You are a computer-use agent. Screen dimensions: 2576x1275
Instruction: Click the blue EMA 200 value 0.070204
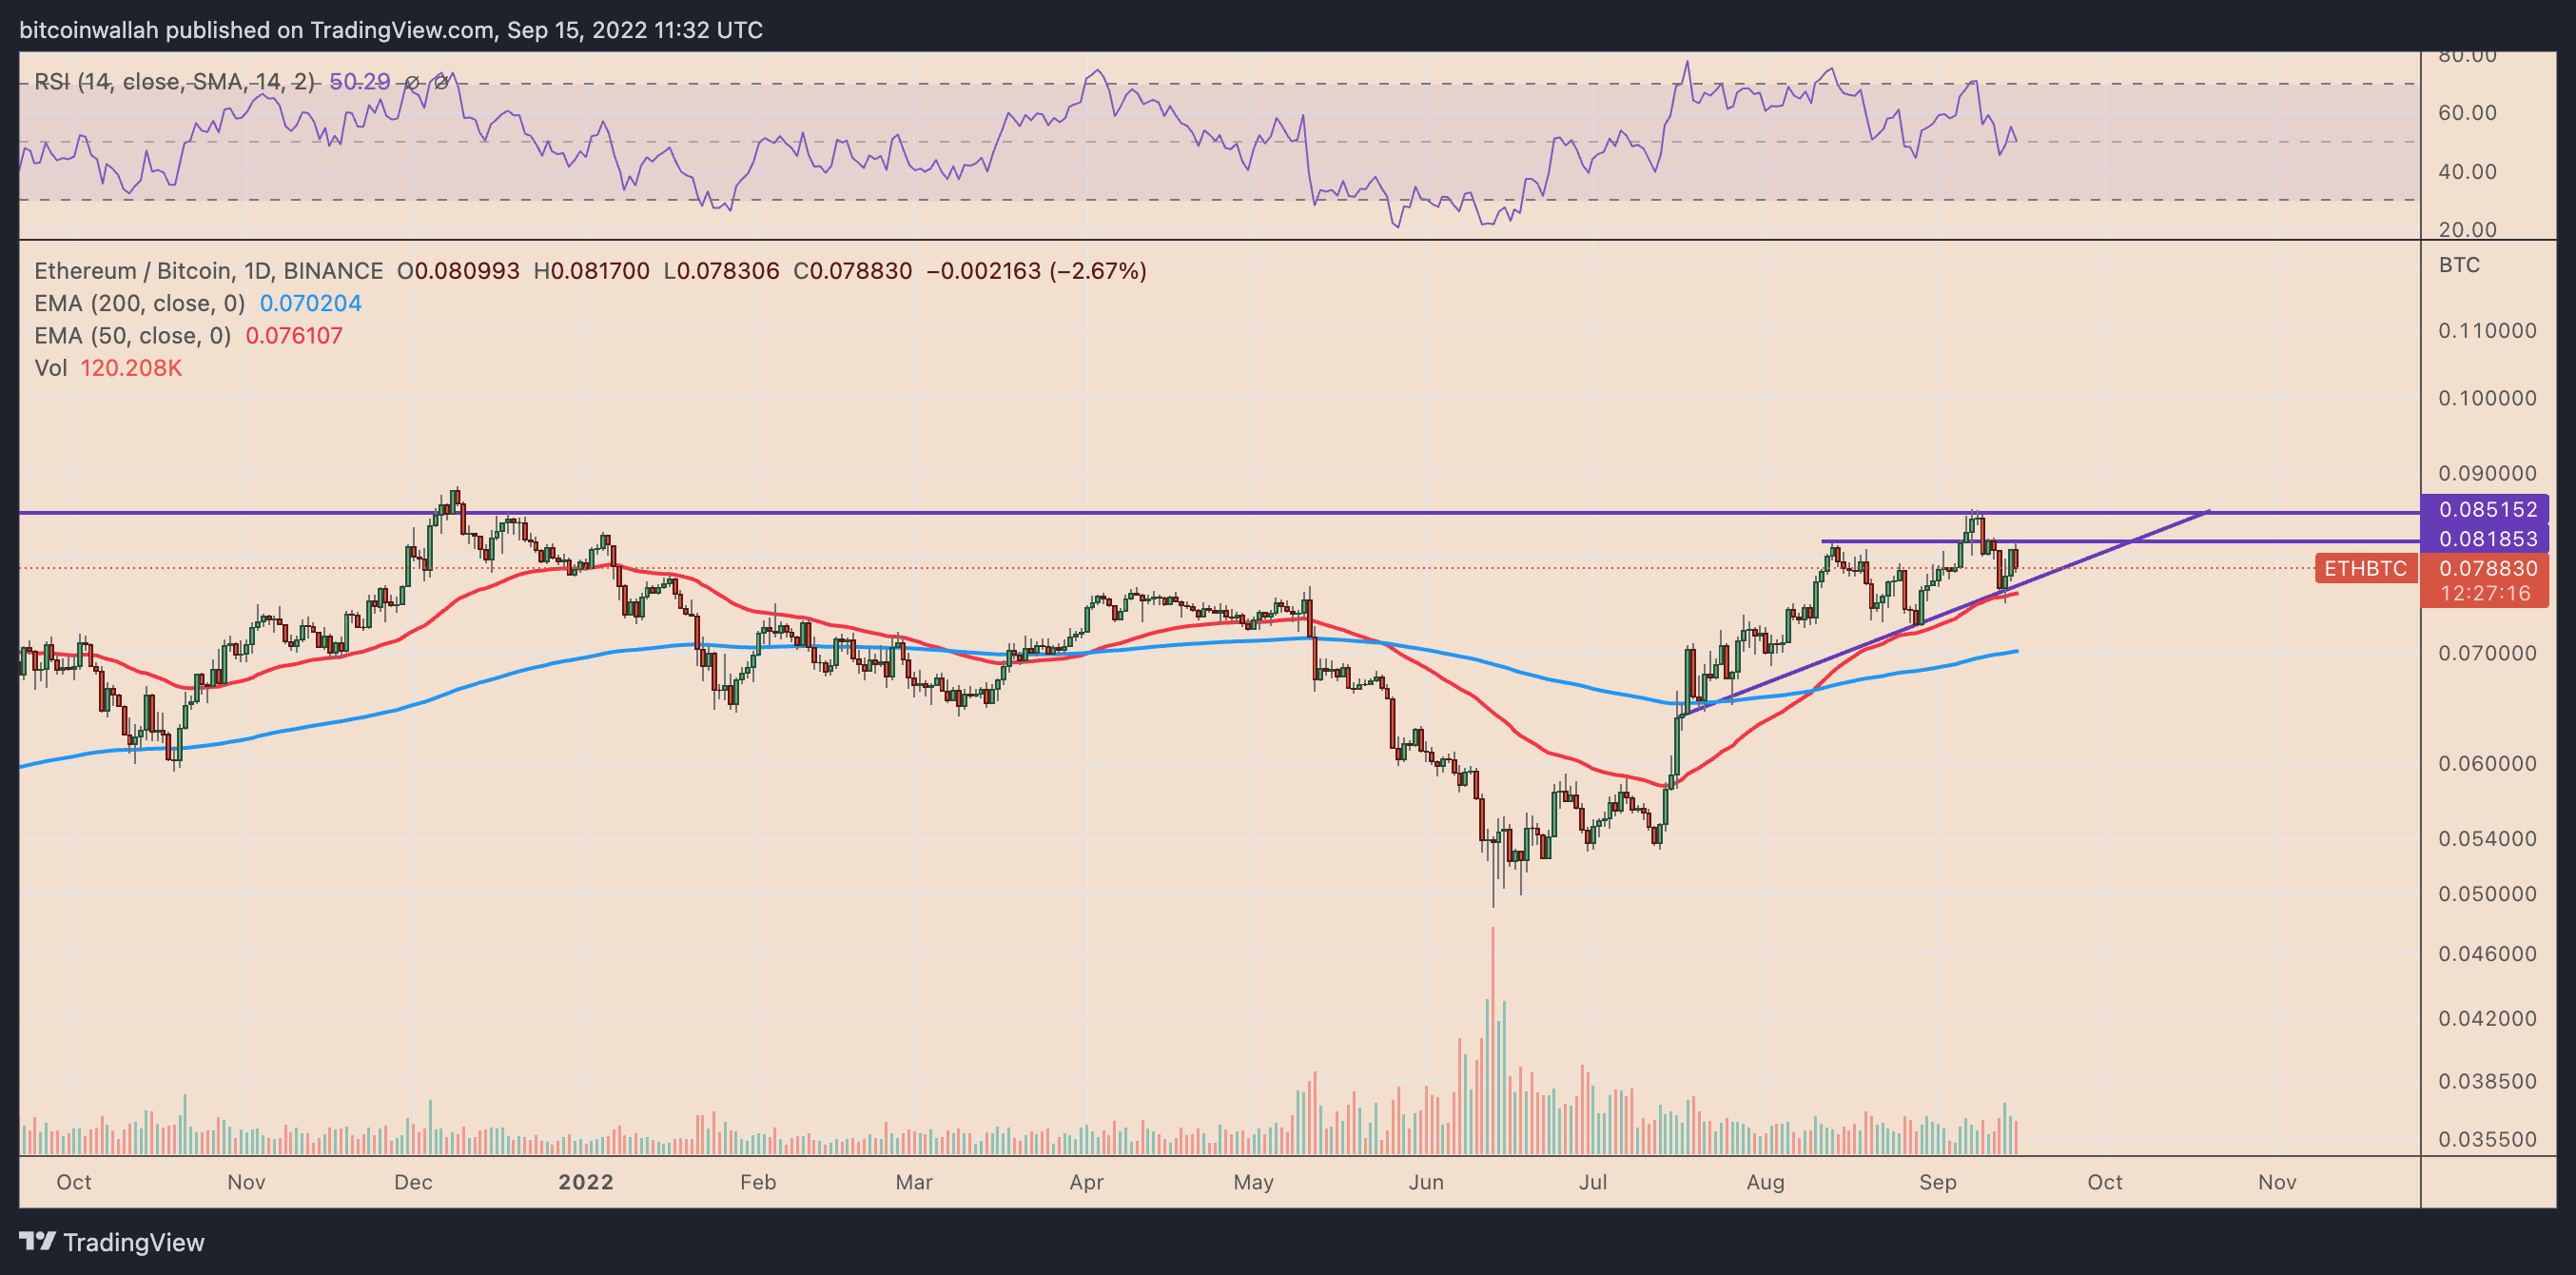[x=310, y=303]
